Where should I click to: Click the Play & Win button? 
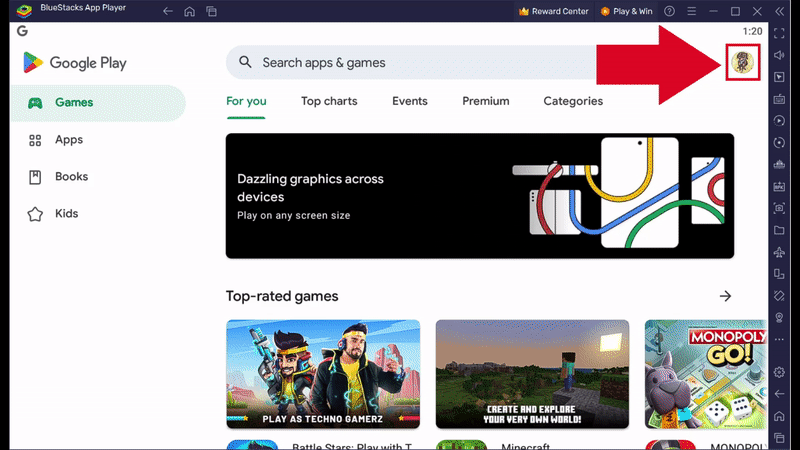(x=628, y=11)
